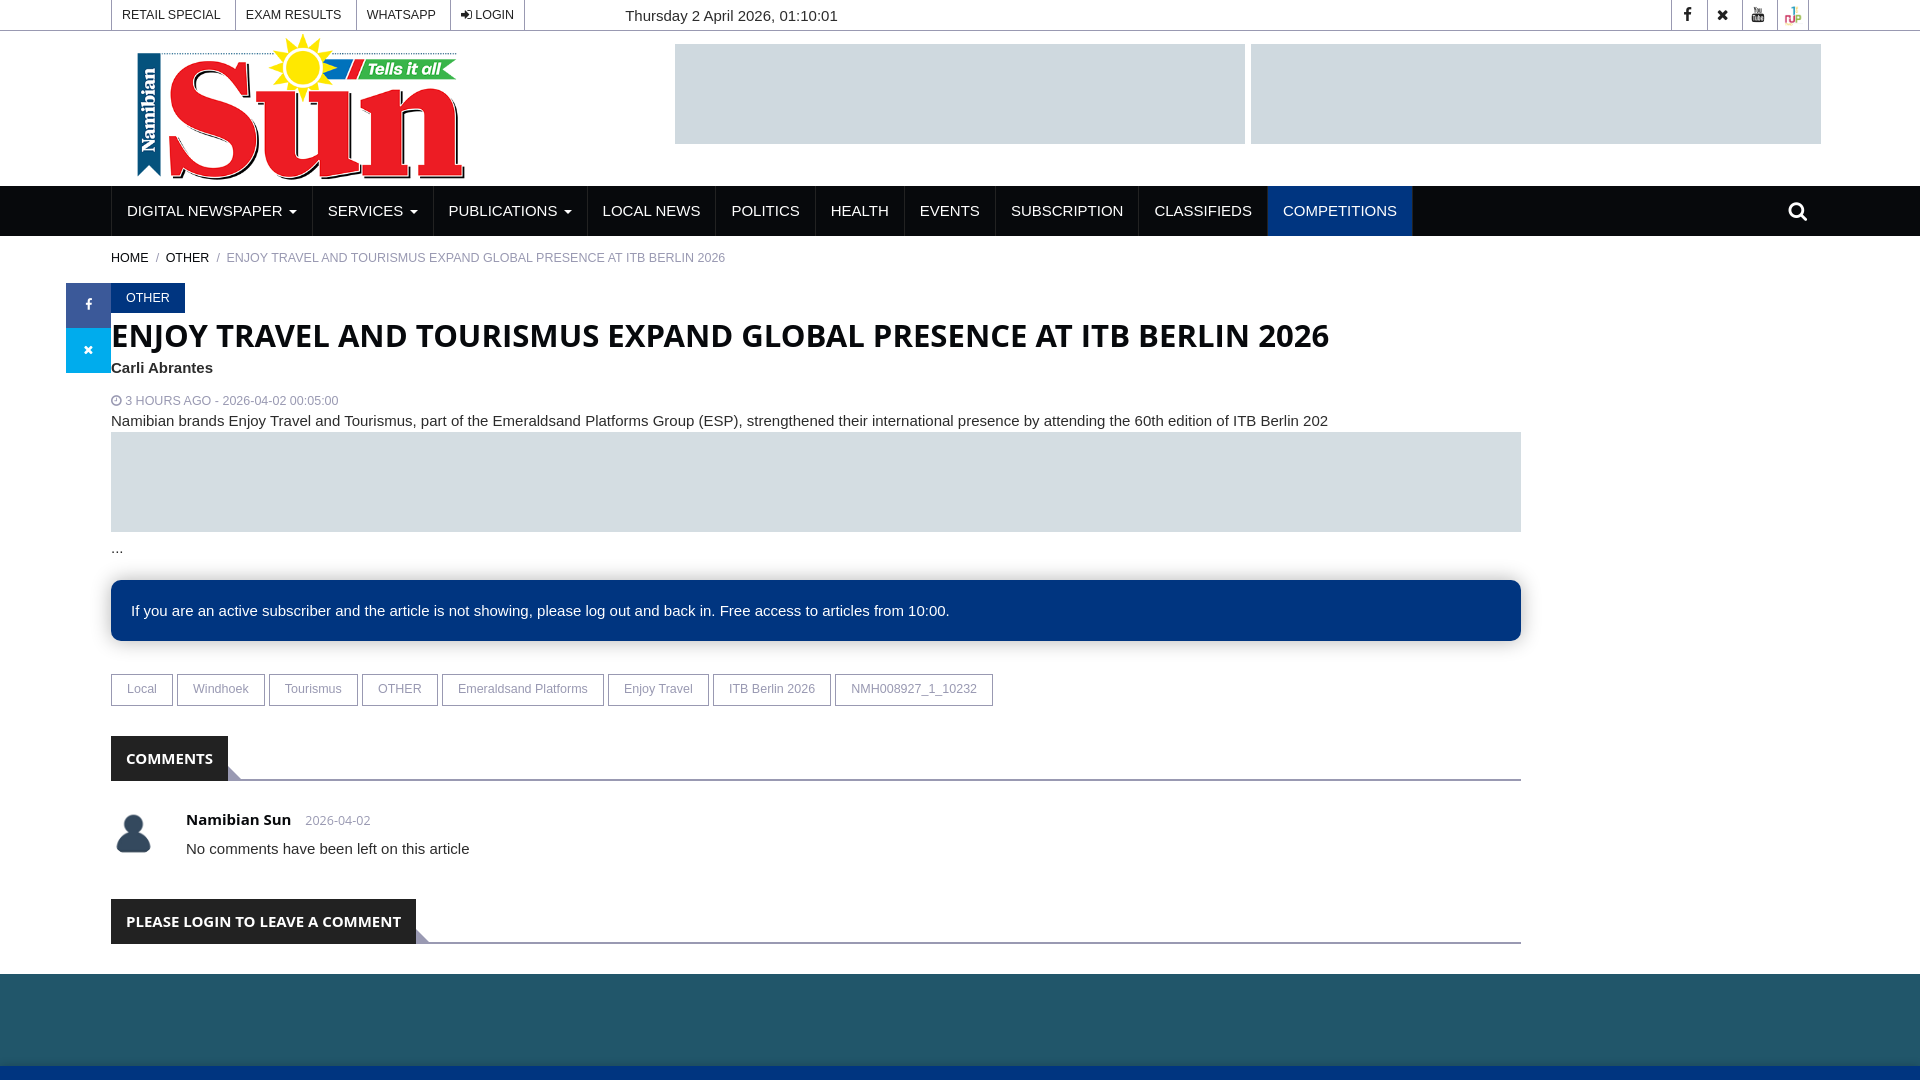Viewport: 1920px width, 1080px height.
Task: Share article via Facebook side button
Action: click(88, 305)
